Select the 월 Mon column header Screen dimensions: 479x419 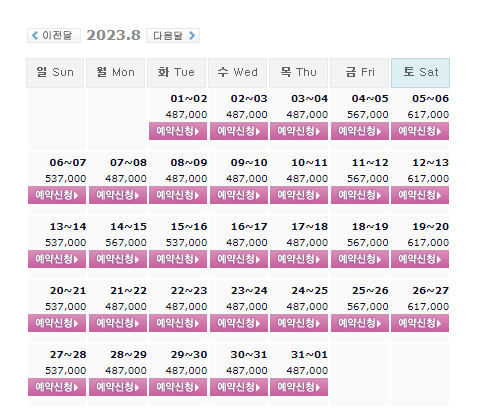116,73
